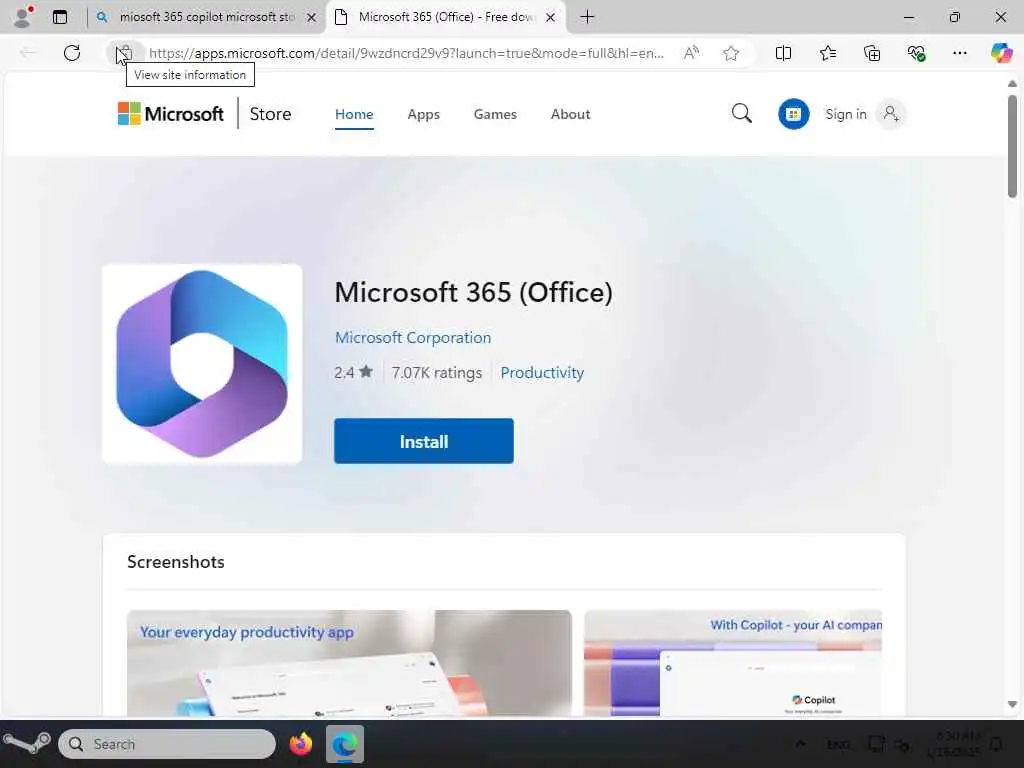Click the Store link
1024x768 pixels.
pyautogui.click(x=270, y=114)
